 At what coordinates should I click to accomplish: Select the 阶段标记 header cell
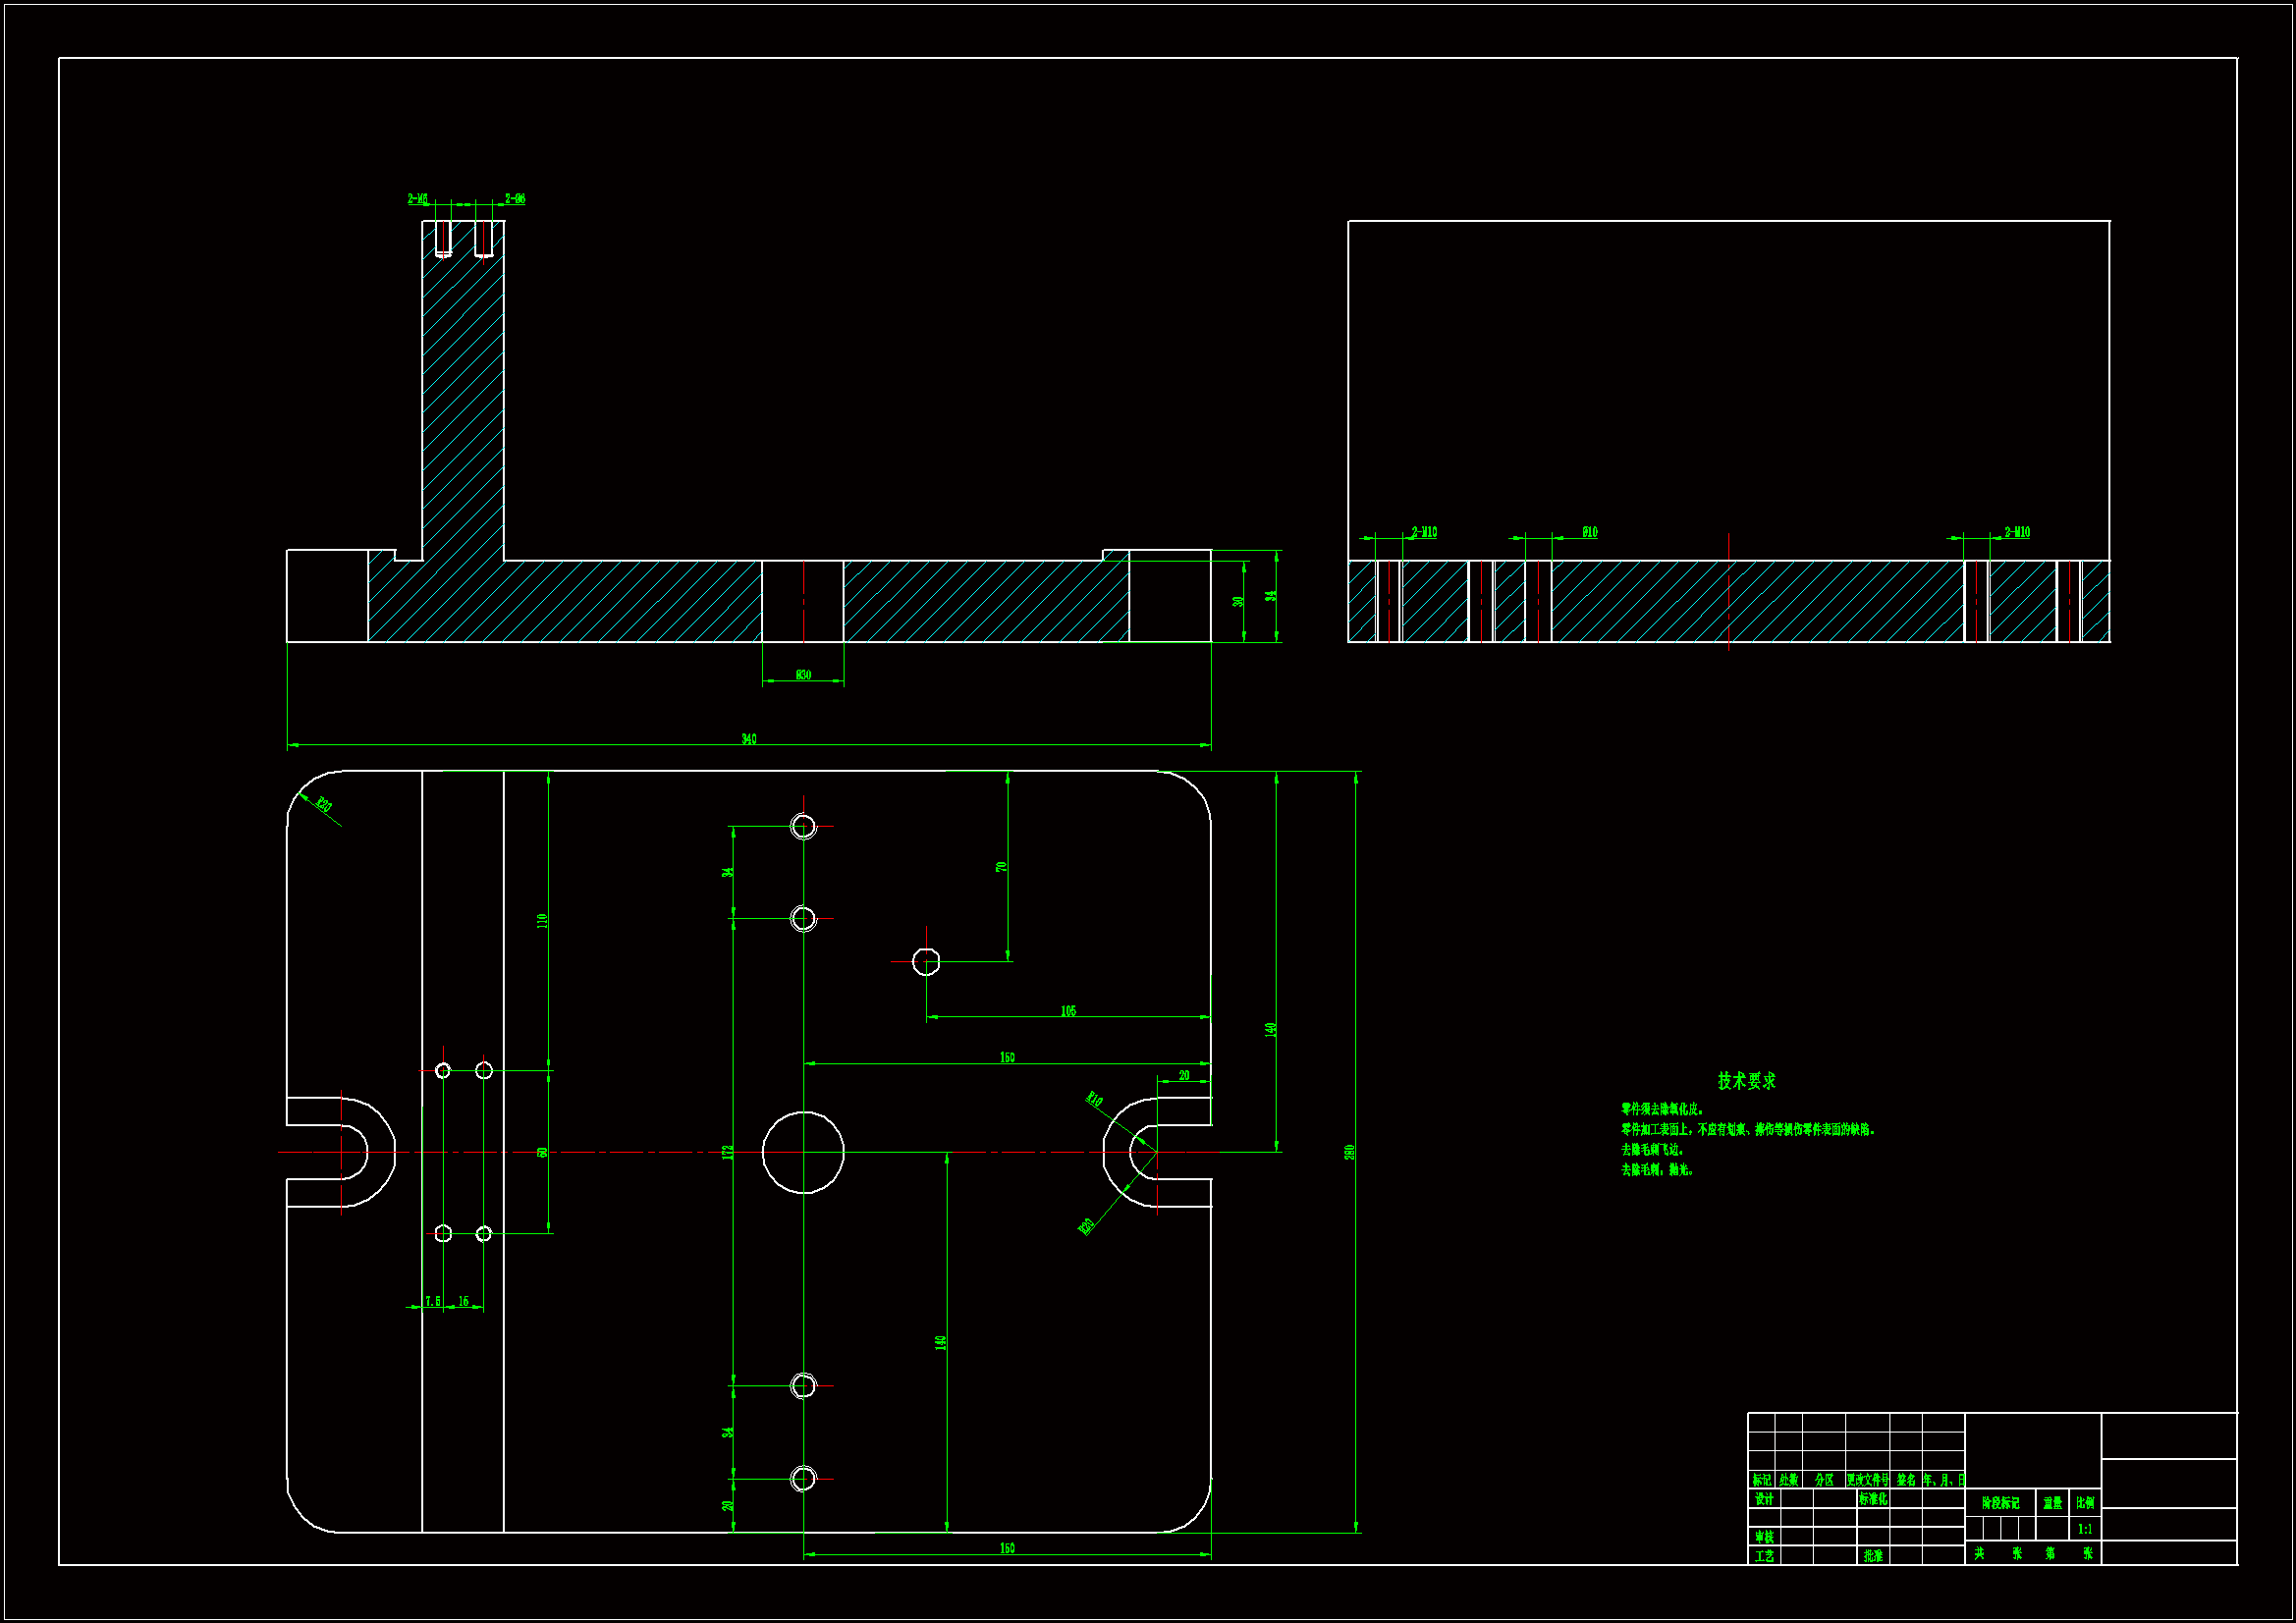2000,1503
